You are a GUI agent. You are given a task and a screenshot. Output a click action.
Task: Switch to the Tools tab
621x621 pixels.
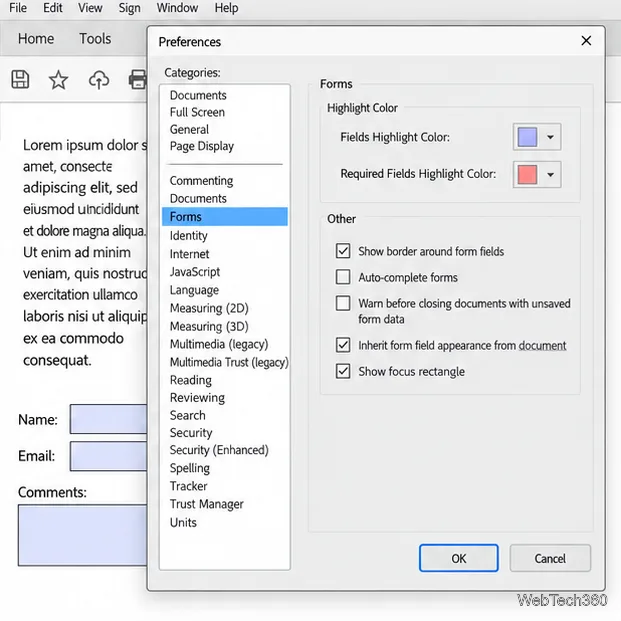click(95, 38)
